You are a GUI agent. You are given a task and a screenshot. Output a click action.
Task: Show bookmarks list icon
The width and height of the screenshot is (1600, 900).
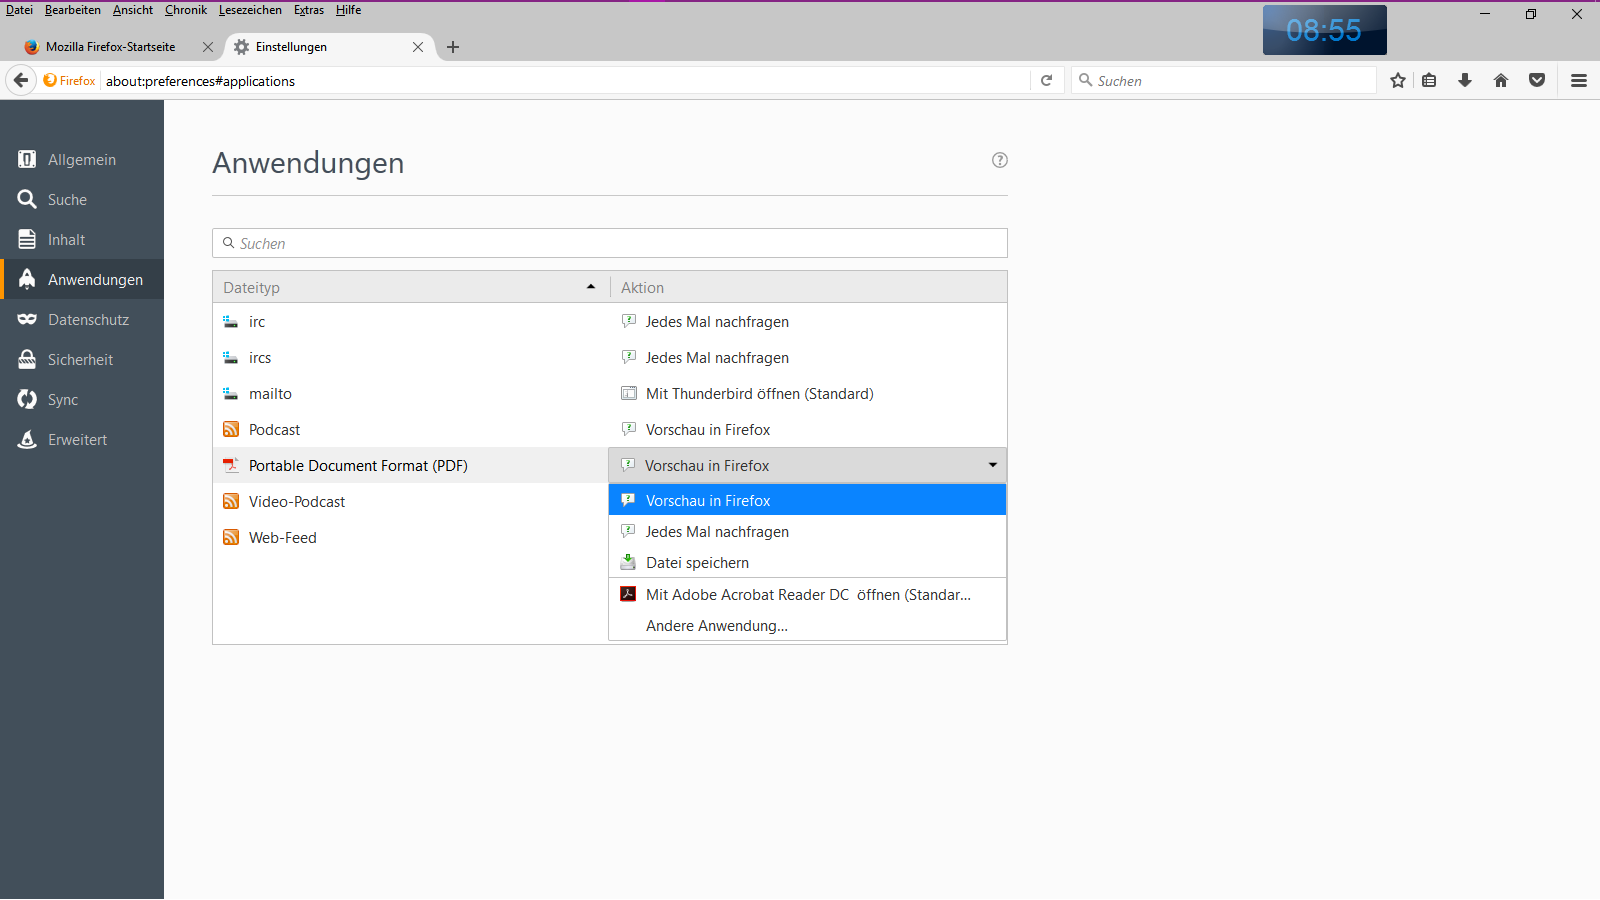tap(1429, 81)
